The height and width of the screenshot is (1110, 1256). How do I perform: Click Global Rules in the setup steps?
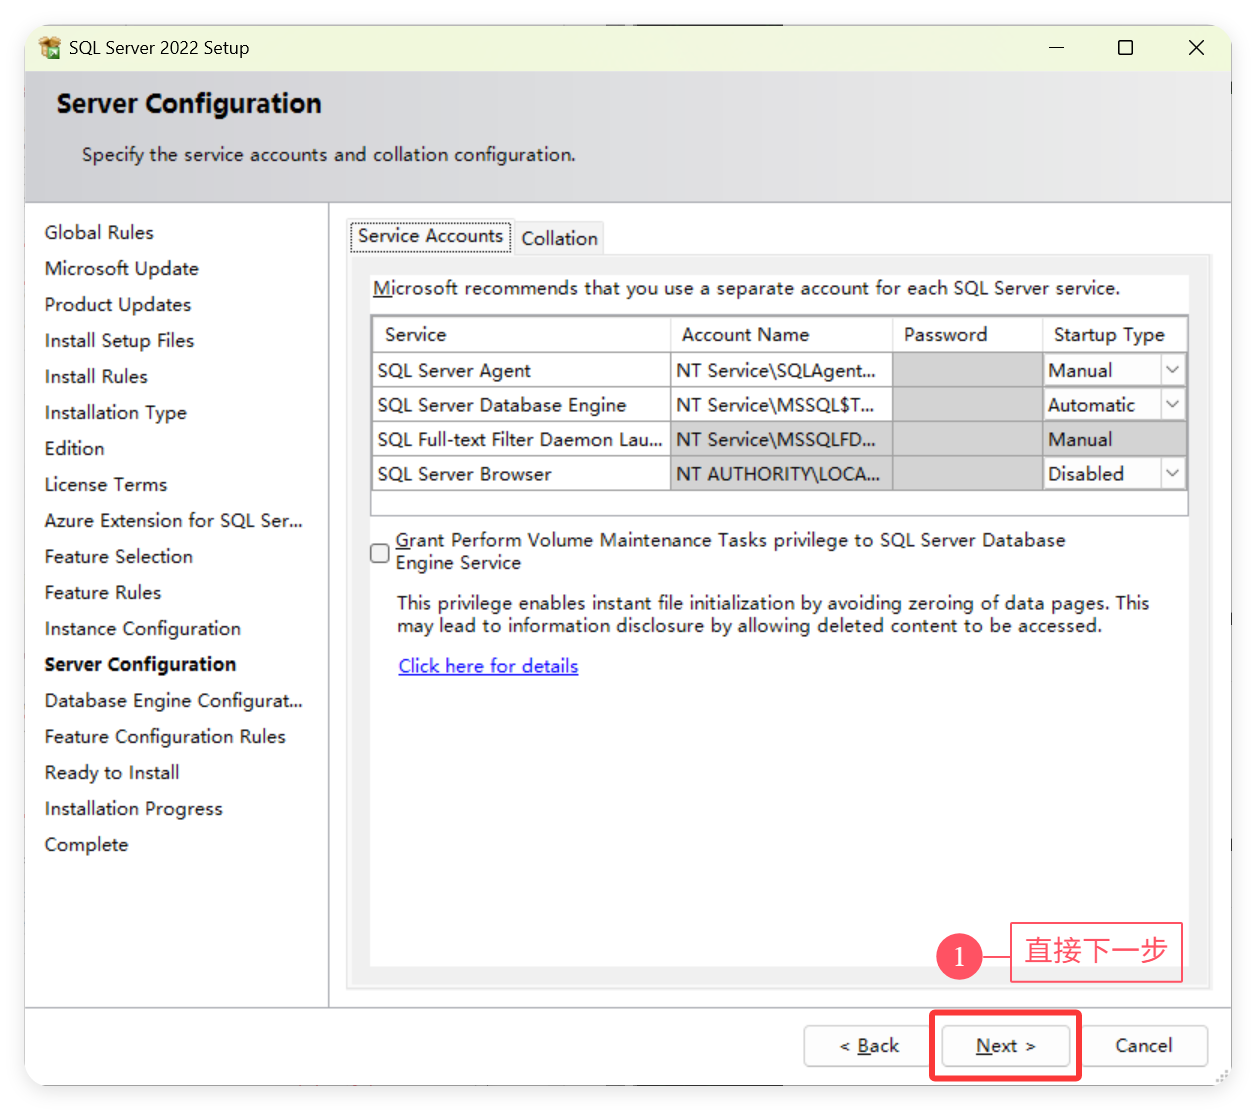coord(99,232)
